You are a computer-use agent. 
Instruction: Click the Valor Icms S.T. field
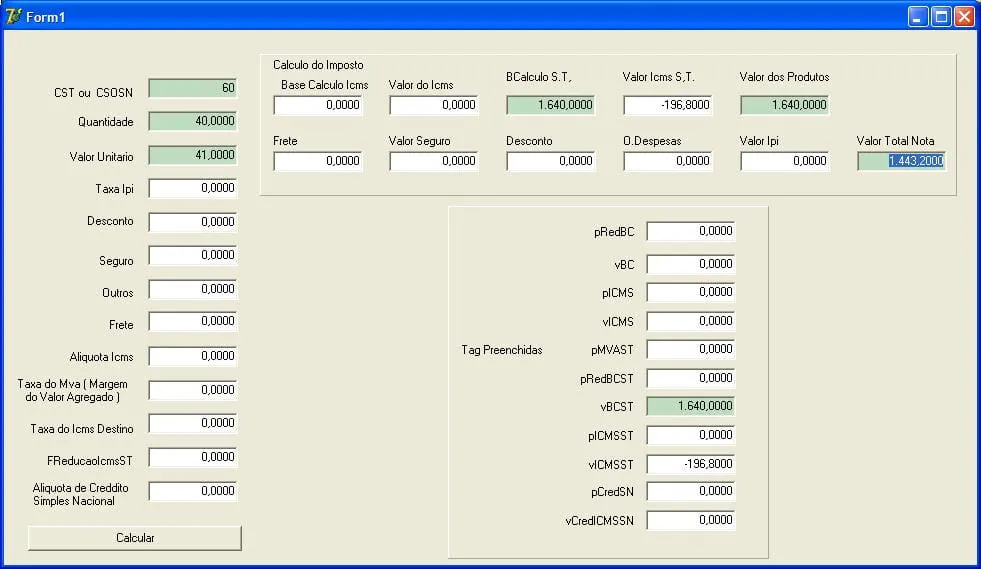click(667, 105)
